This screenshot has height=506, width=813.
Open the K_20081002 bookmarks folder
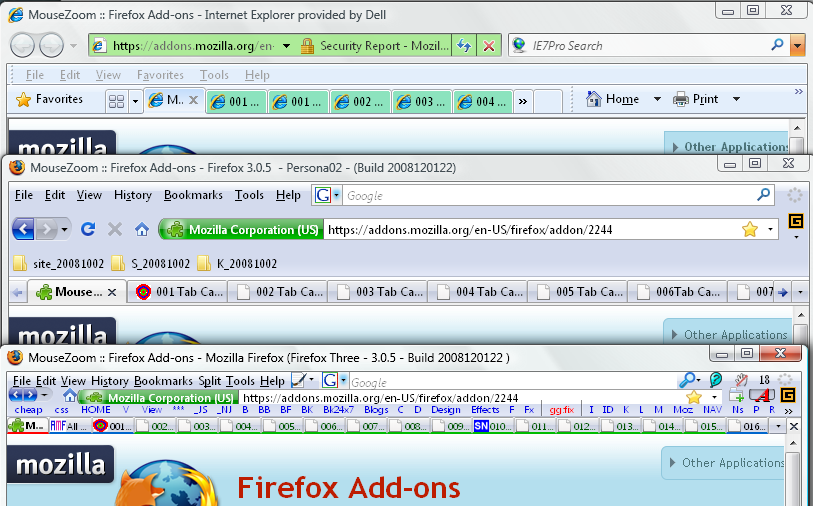(x=237, y=263)
